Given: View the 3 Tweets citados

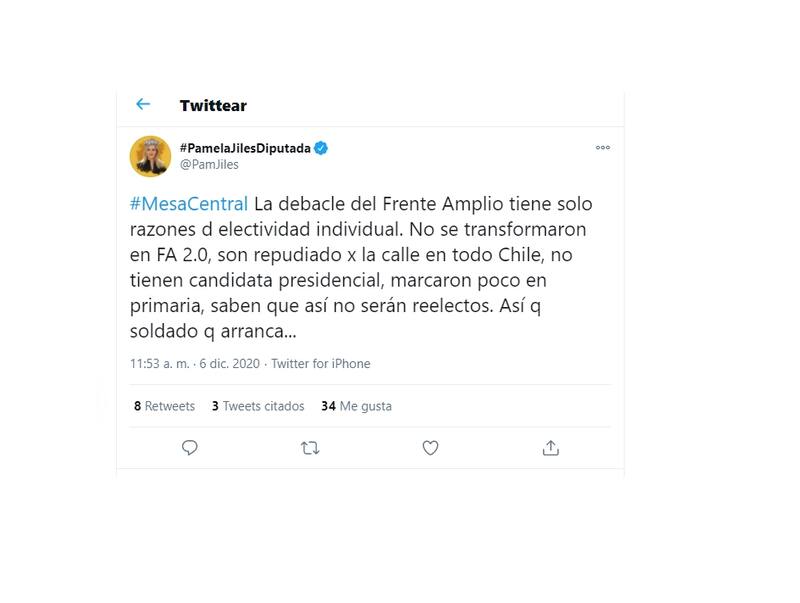Looking at the screenshot, I should tap(258, 406).
